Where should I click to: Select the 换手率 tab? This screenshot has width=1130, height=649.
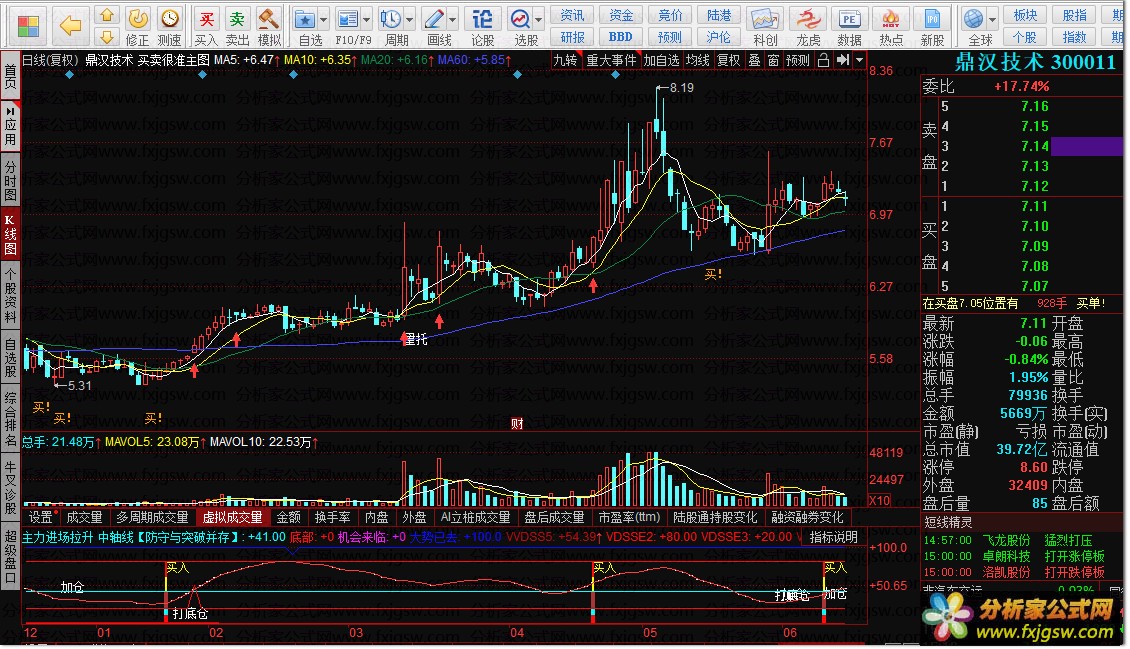332,517
